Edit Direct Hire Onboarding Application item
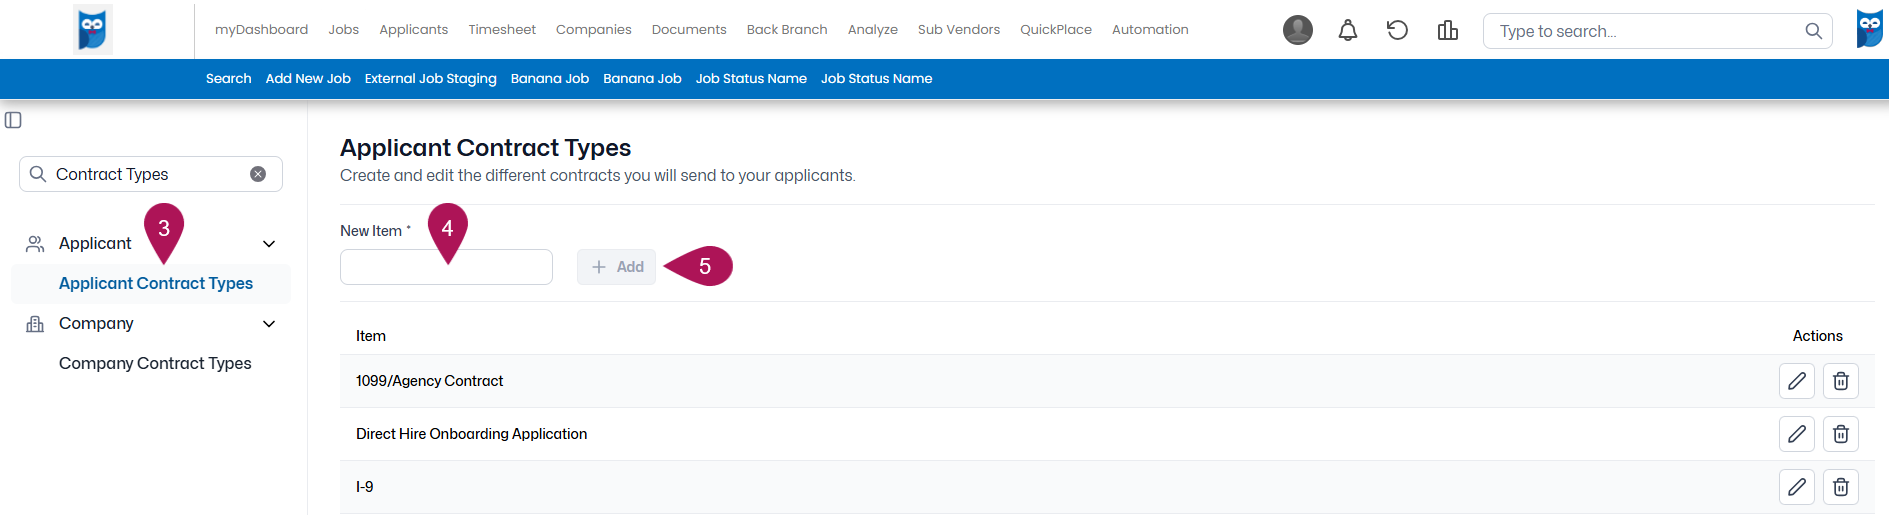The image size is (1889, 515). (x=1796, y=434)
